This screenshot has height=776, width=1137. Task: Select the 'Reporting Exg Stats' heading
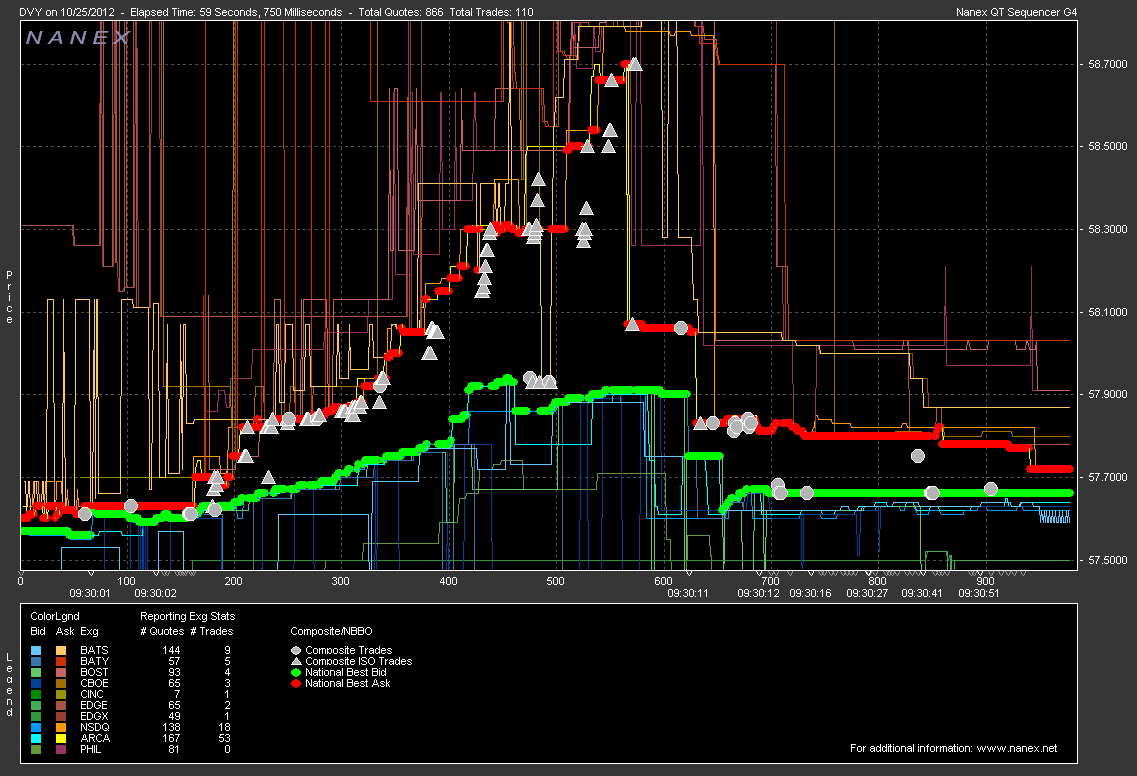click(x=188, y=616)
